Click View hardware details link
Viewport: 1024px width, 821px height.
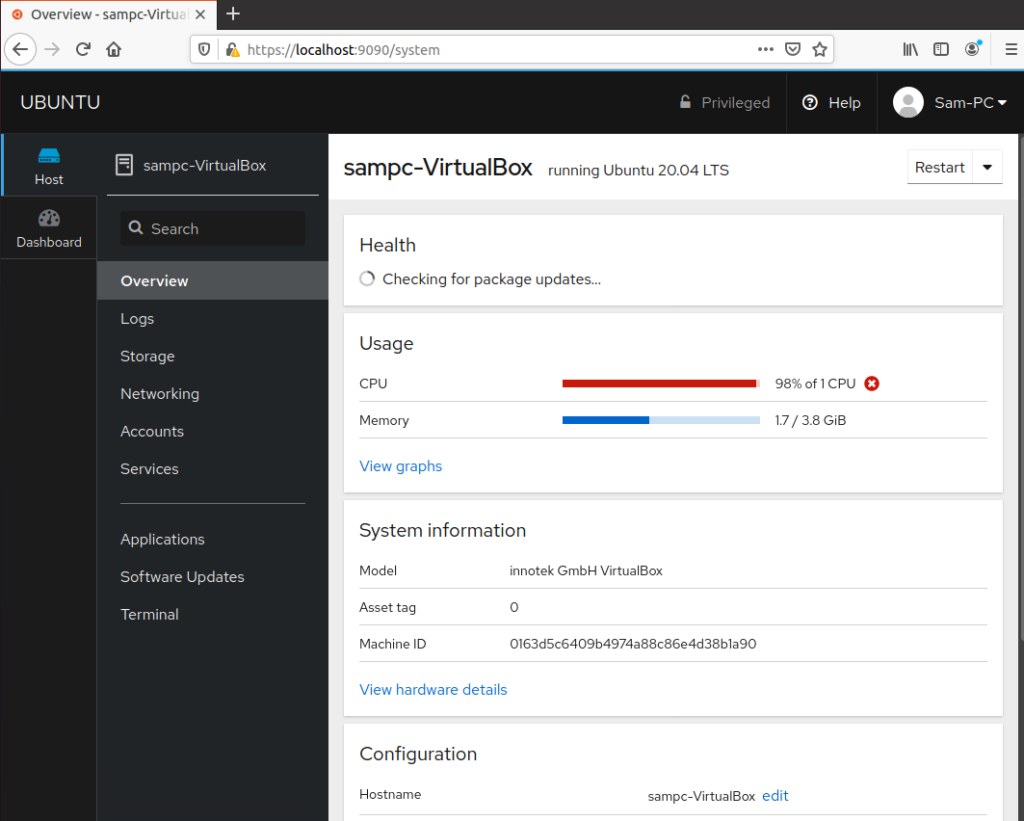tap(433, 689)
